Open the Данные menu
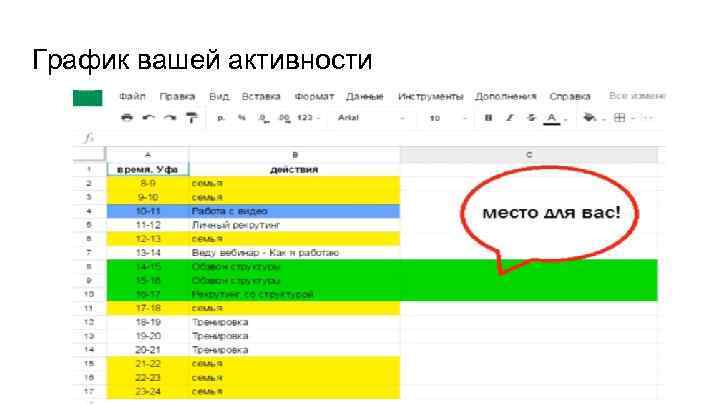 tap(365, 97)
